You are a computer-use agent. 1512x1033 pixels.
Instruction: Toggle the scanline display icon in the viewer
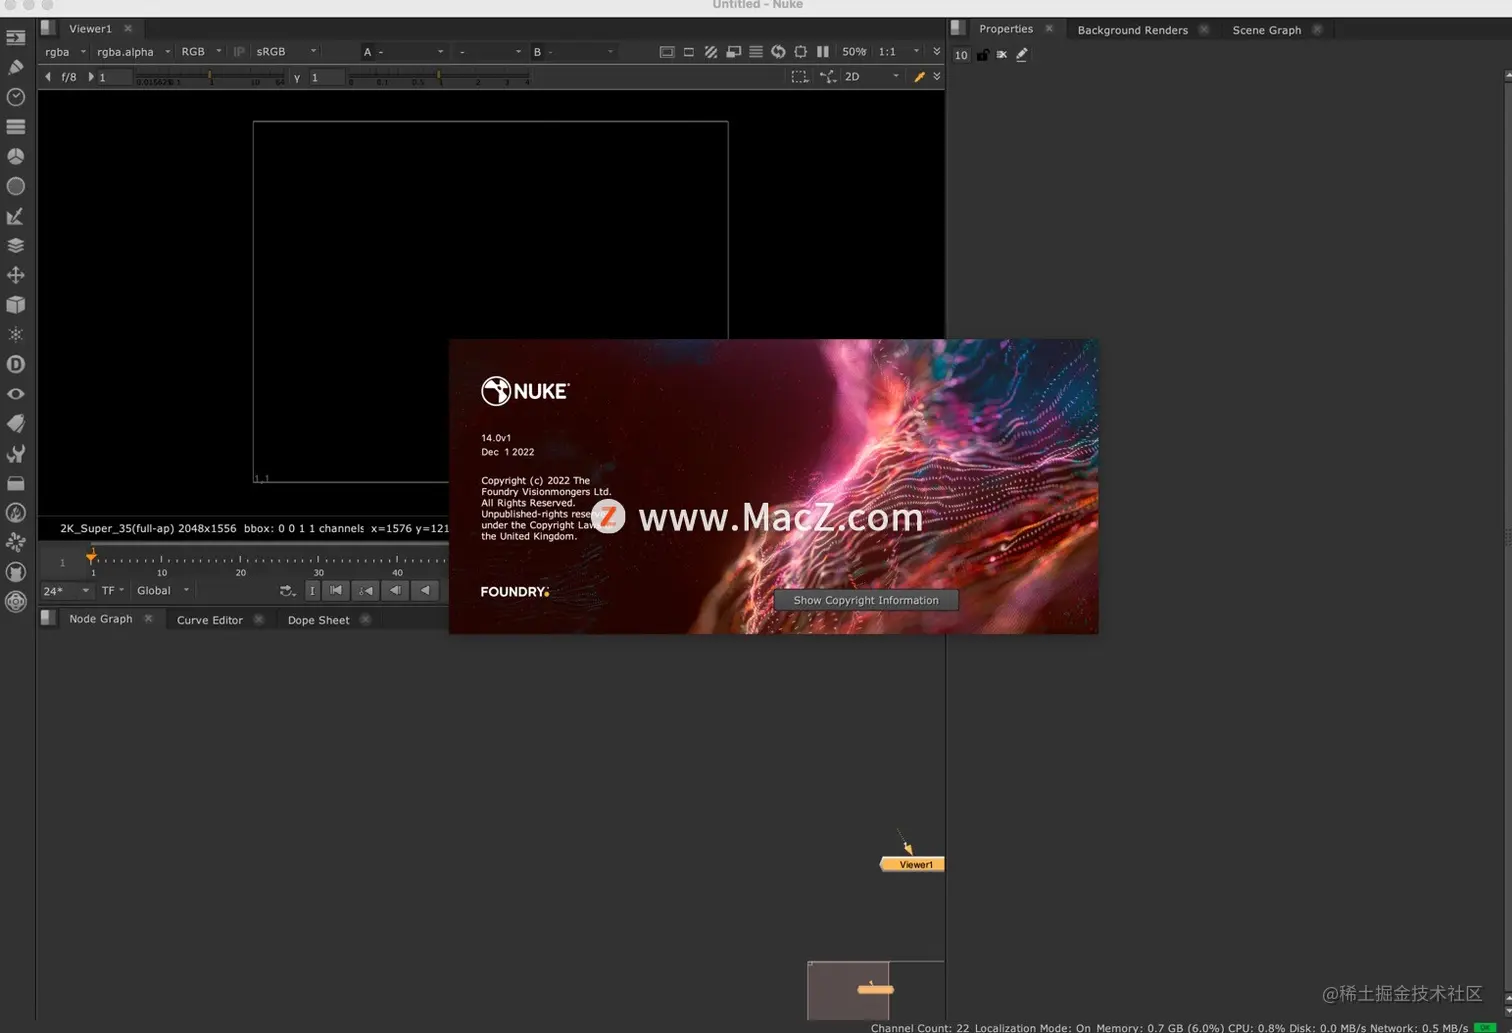pos(756,52)
